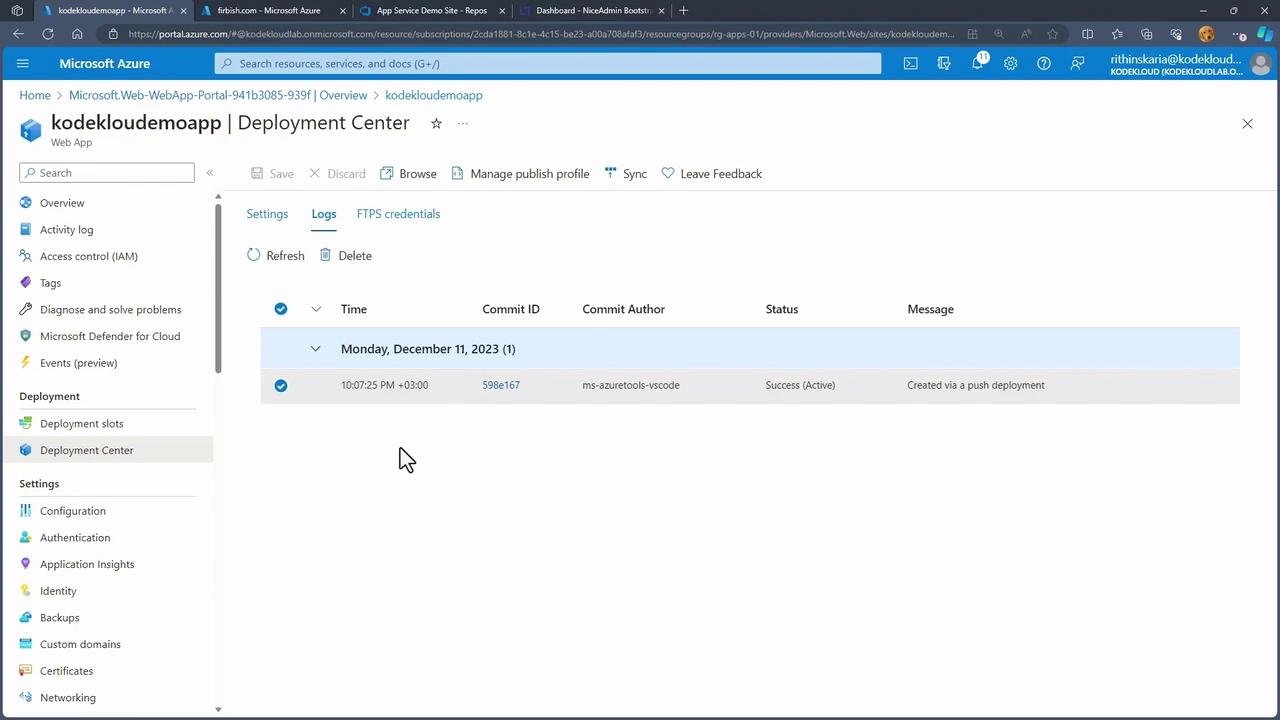This screenshot has width=1280, height=720.
Task: Click the Refresh logs button
Action: [x=275, y=255]
